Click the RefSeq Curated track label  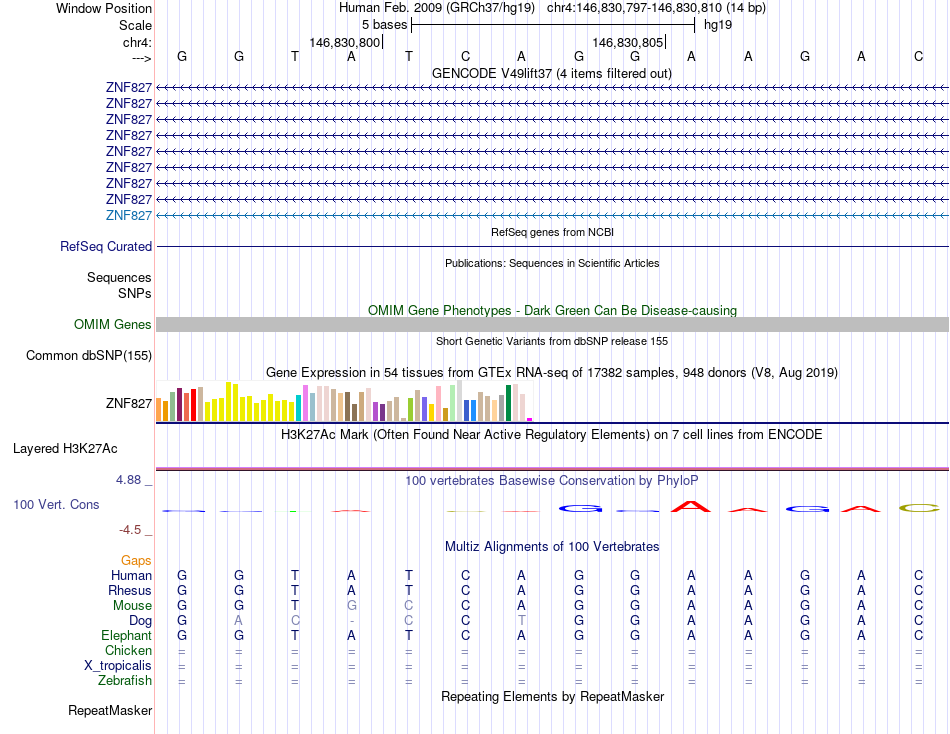(106, 247)
